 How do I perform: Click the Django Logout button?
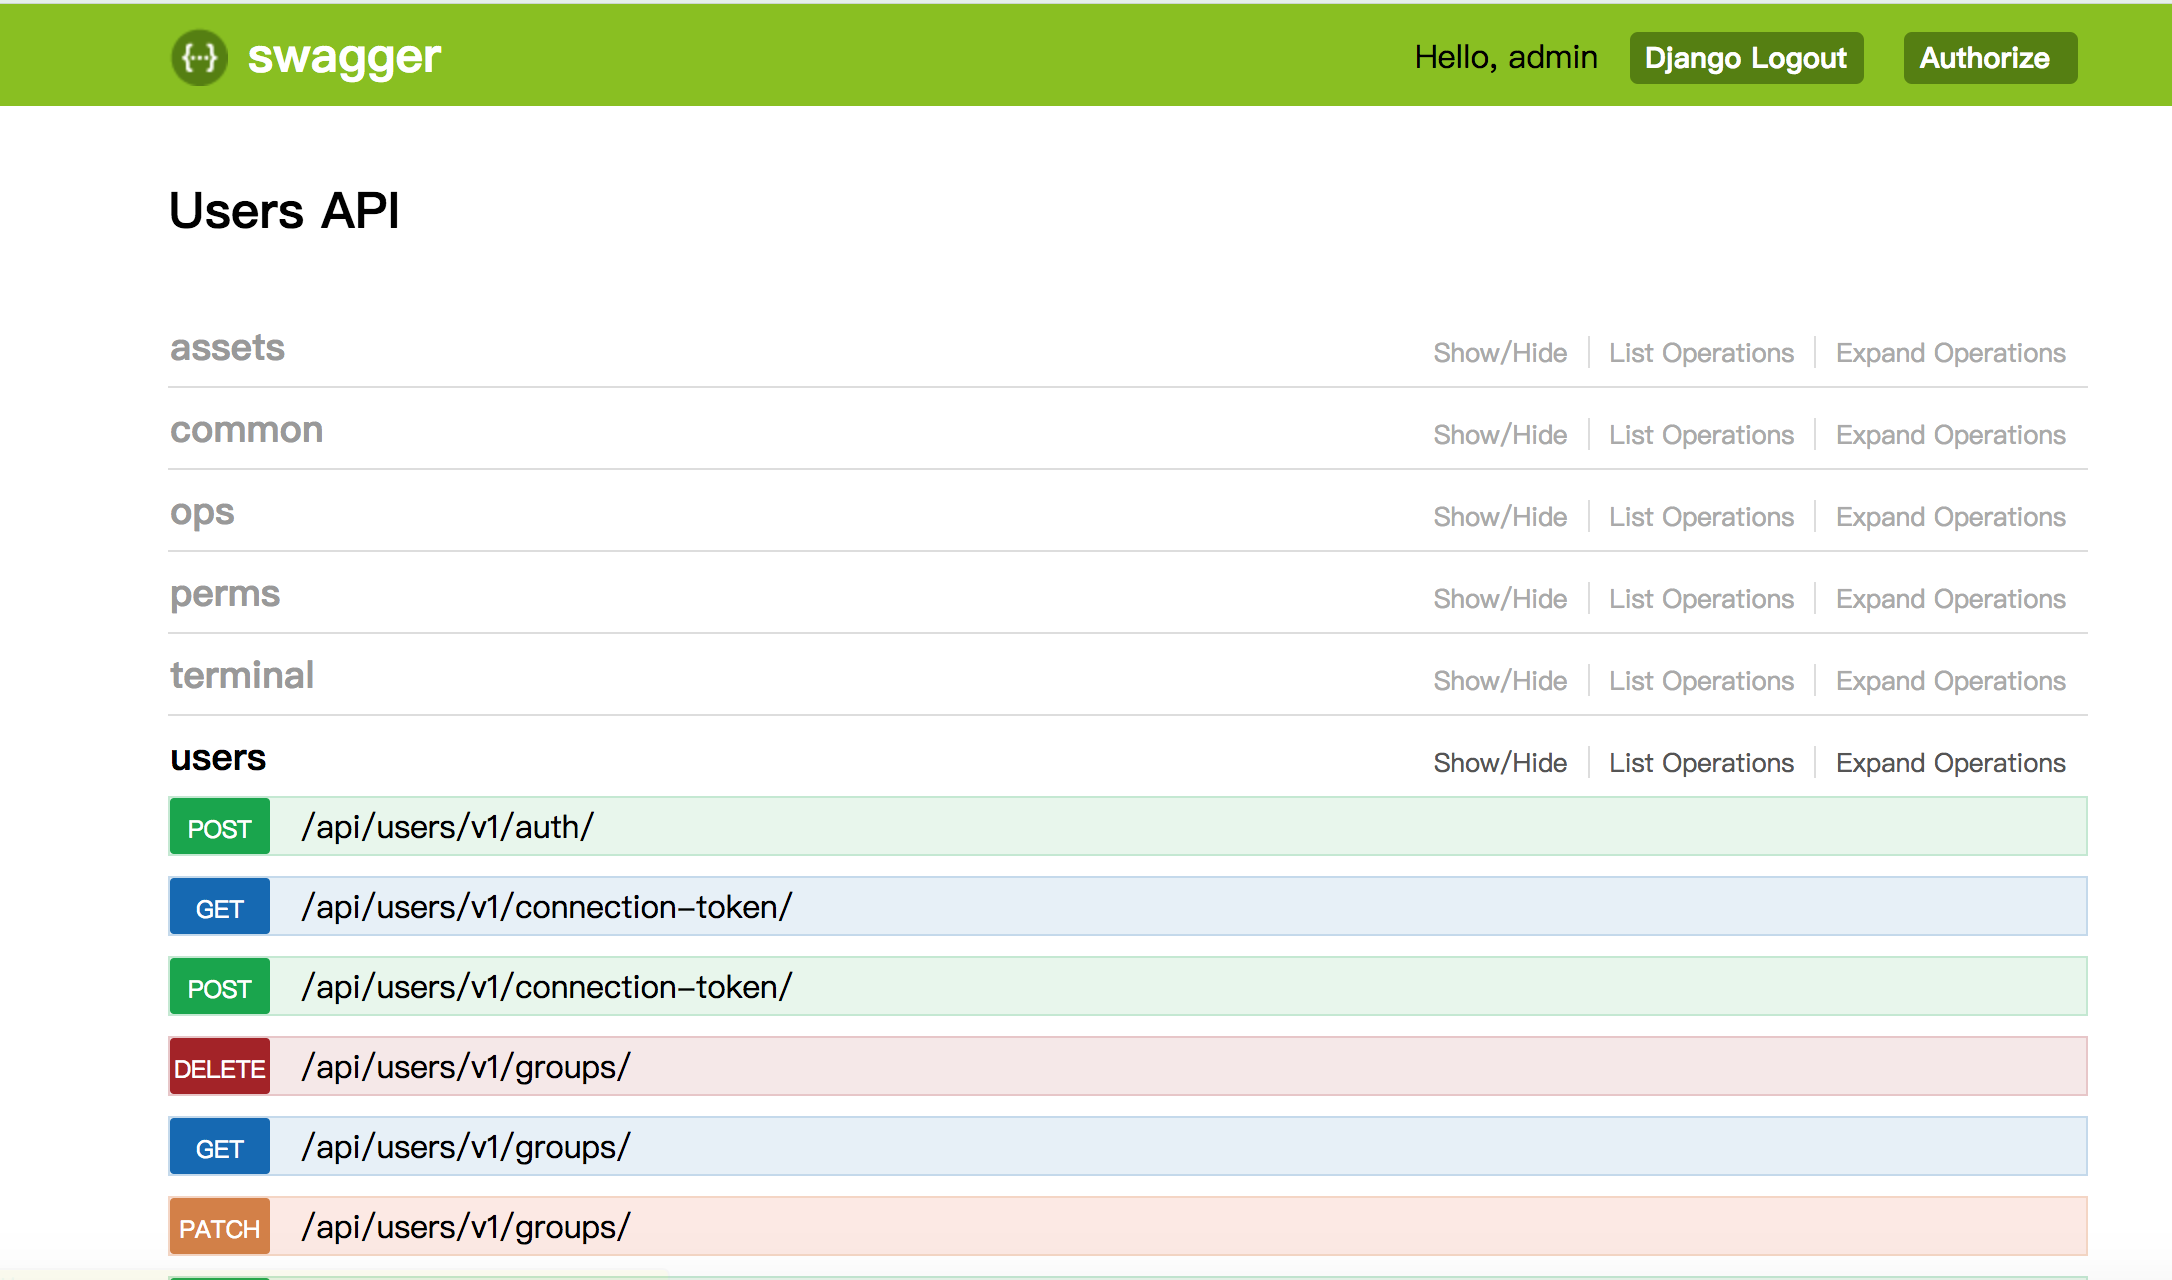pyautogui.click(x=1746, y=58)
